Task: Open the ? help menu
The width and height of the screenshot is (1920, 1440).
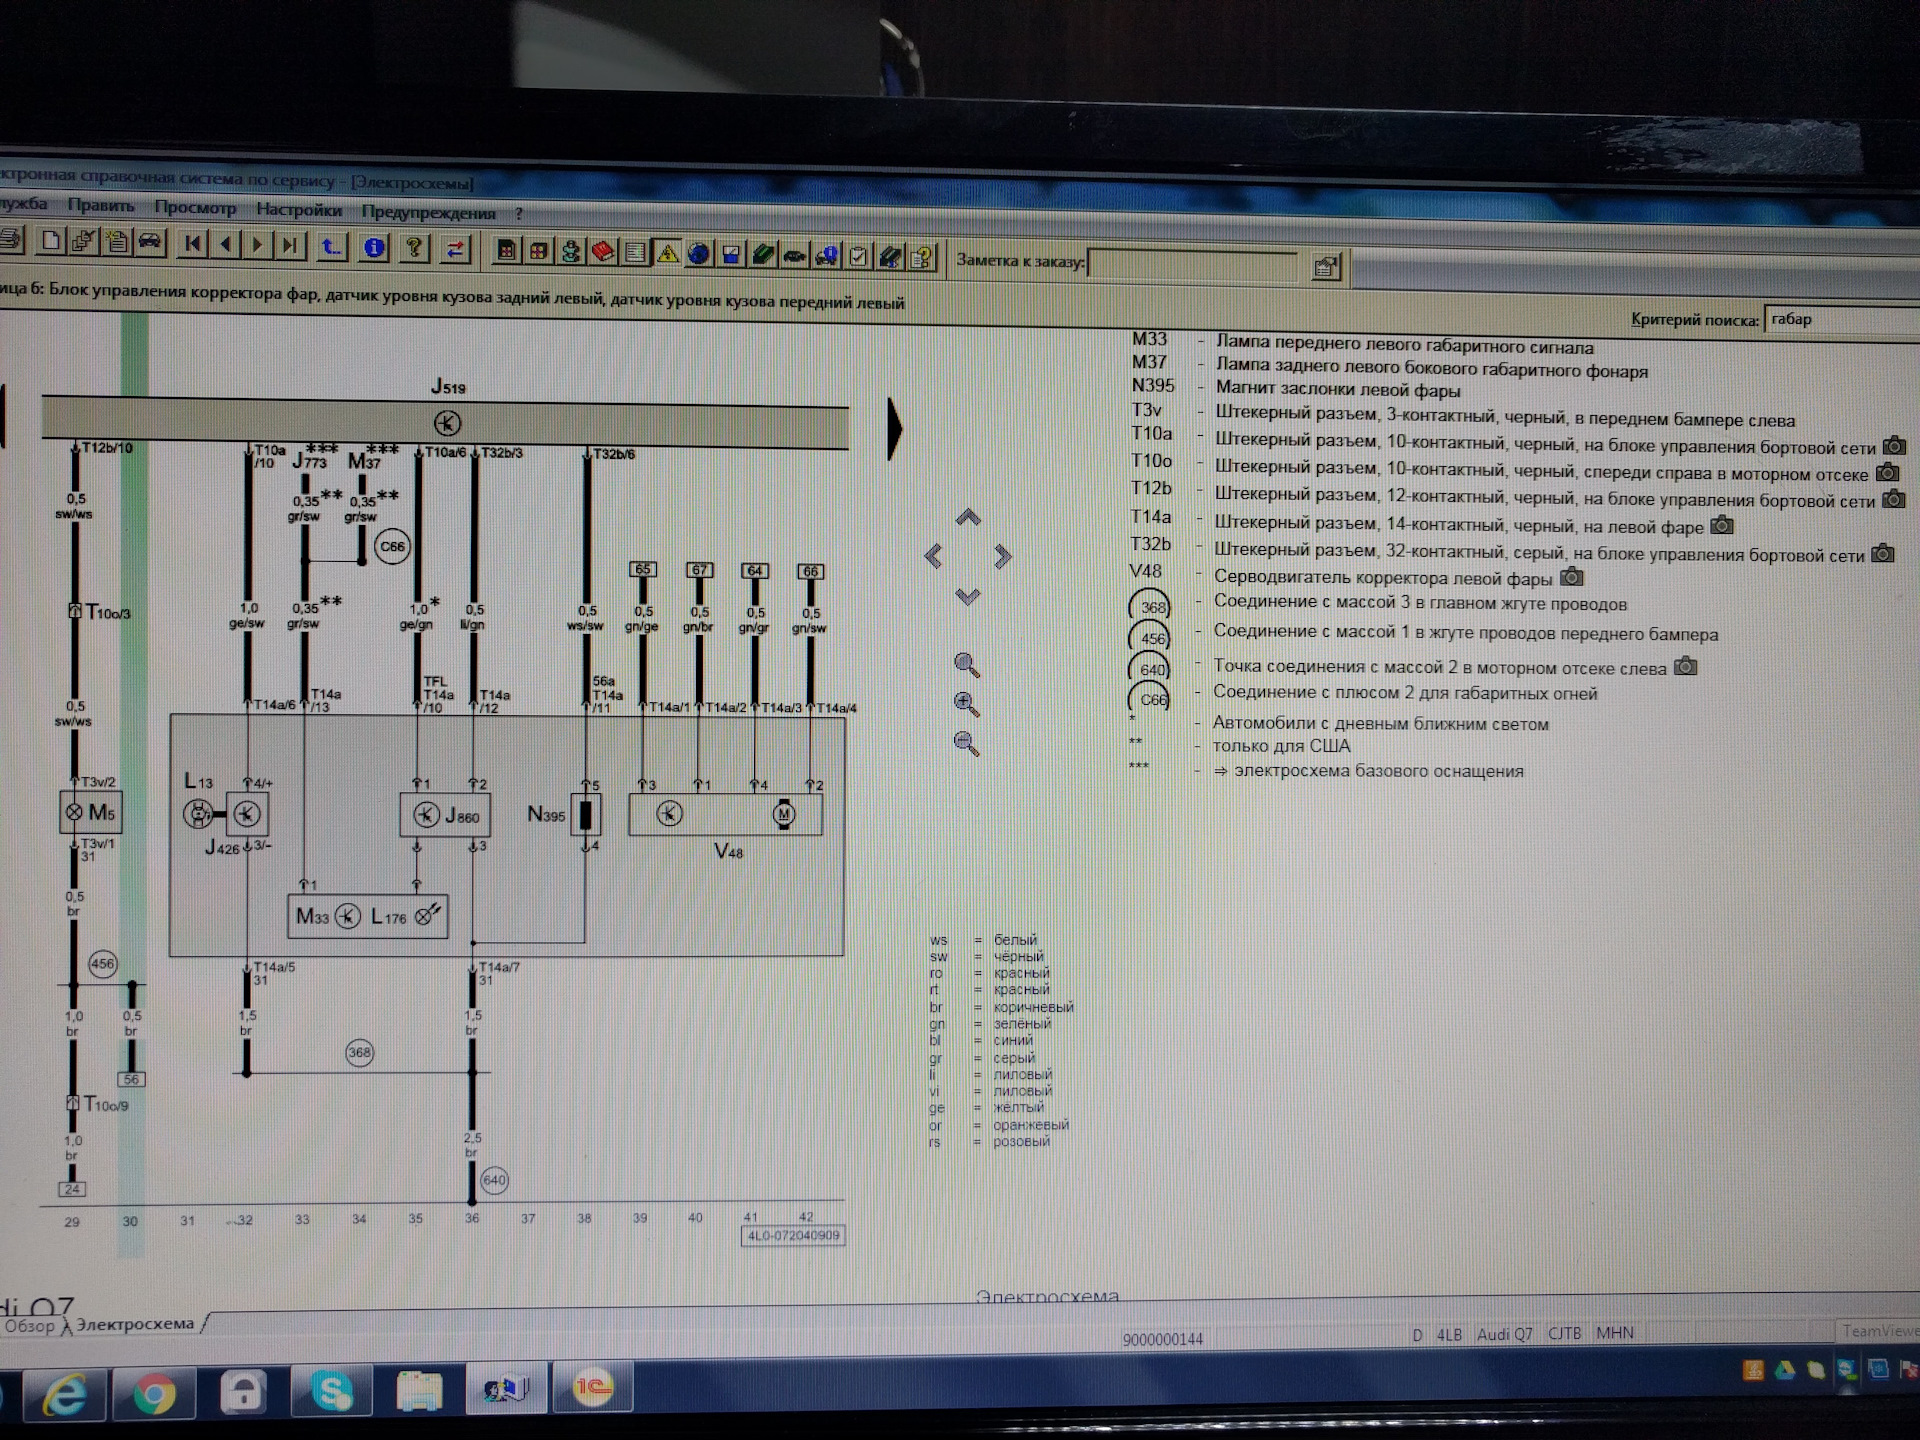Action: pos(518,213)
